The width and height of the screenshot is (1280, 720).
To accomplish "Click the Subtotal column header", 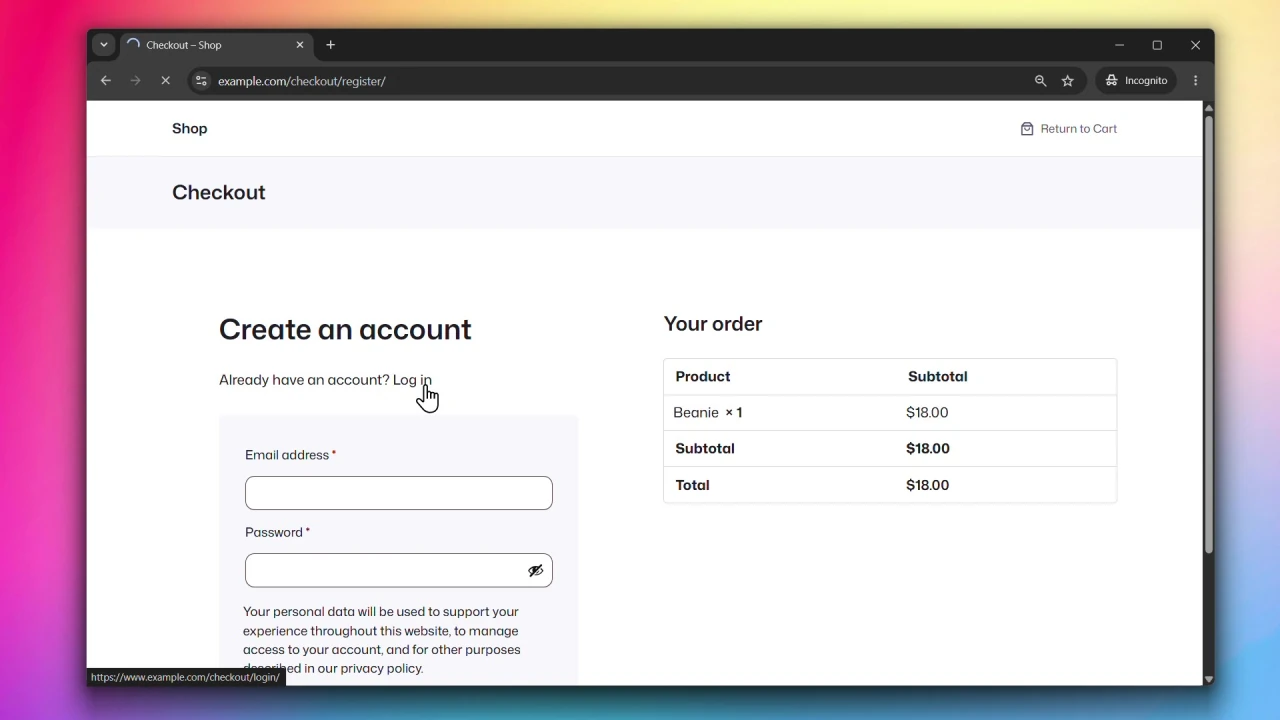I will (x=938, y=377).
